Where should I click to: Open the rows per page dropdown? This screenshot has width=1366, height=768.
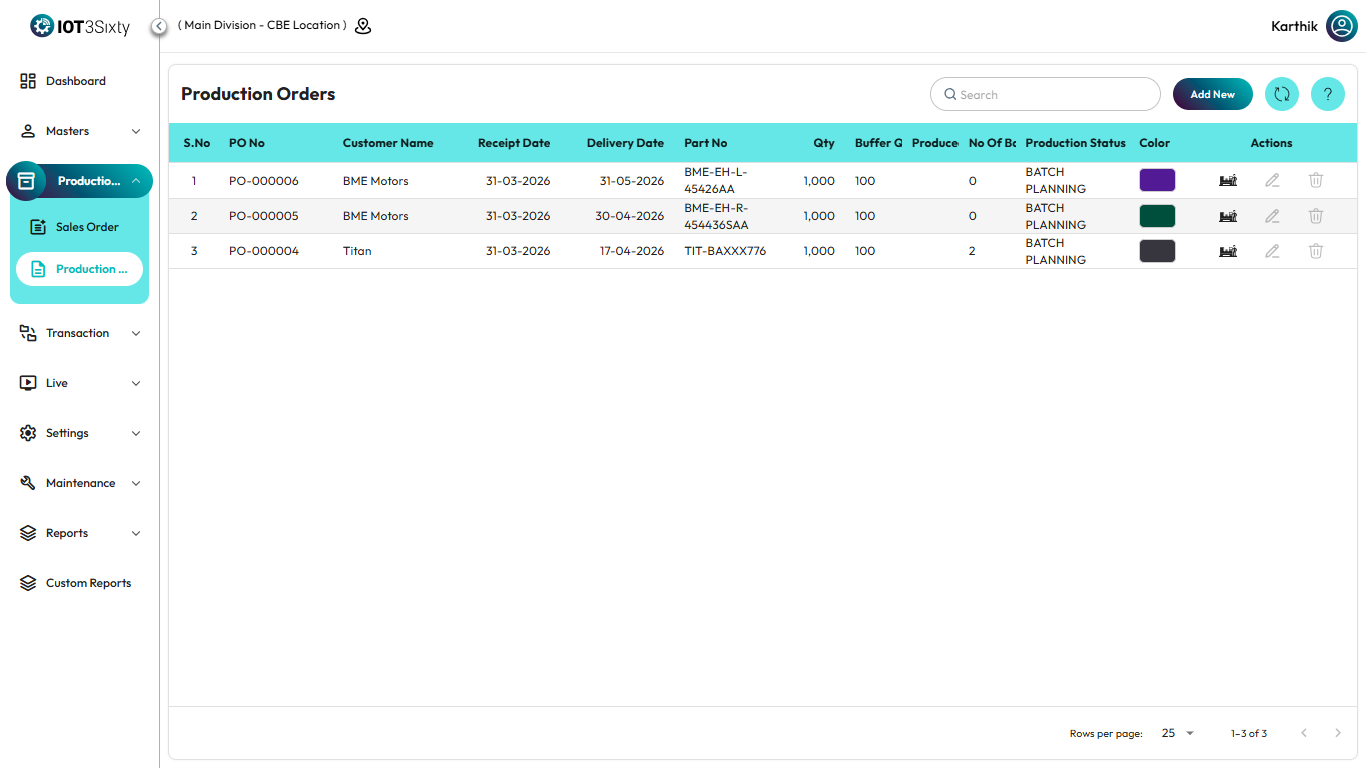1177,733
